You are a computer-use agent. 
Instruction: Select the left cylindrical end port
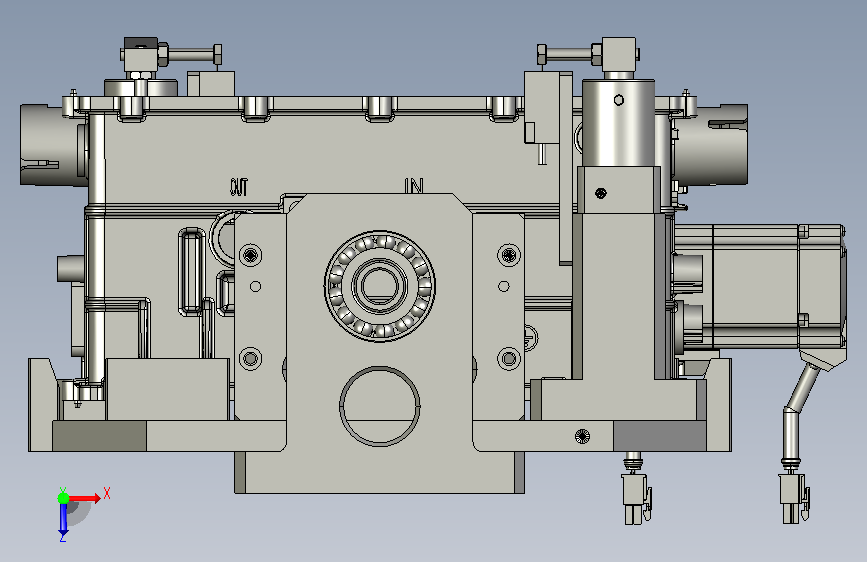[x=54, y=145]
